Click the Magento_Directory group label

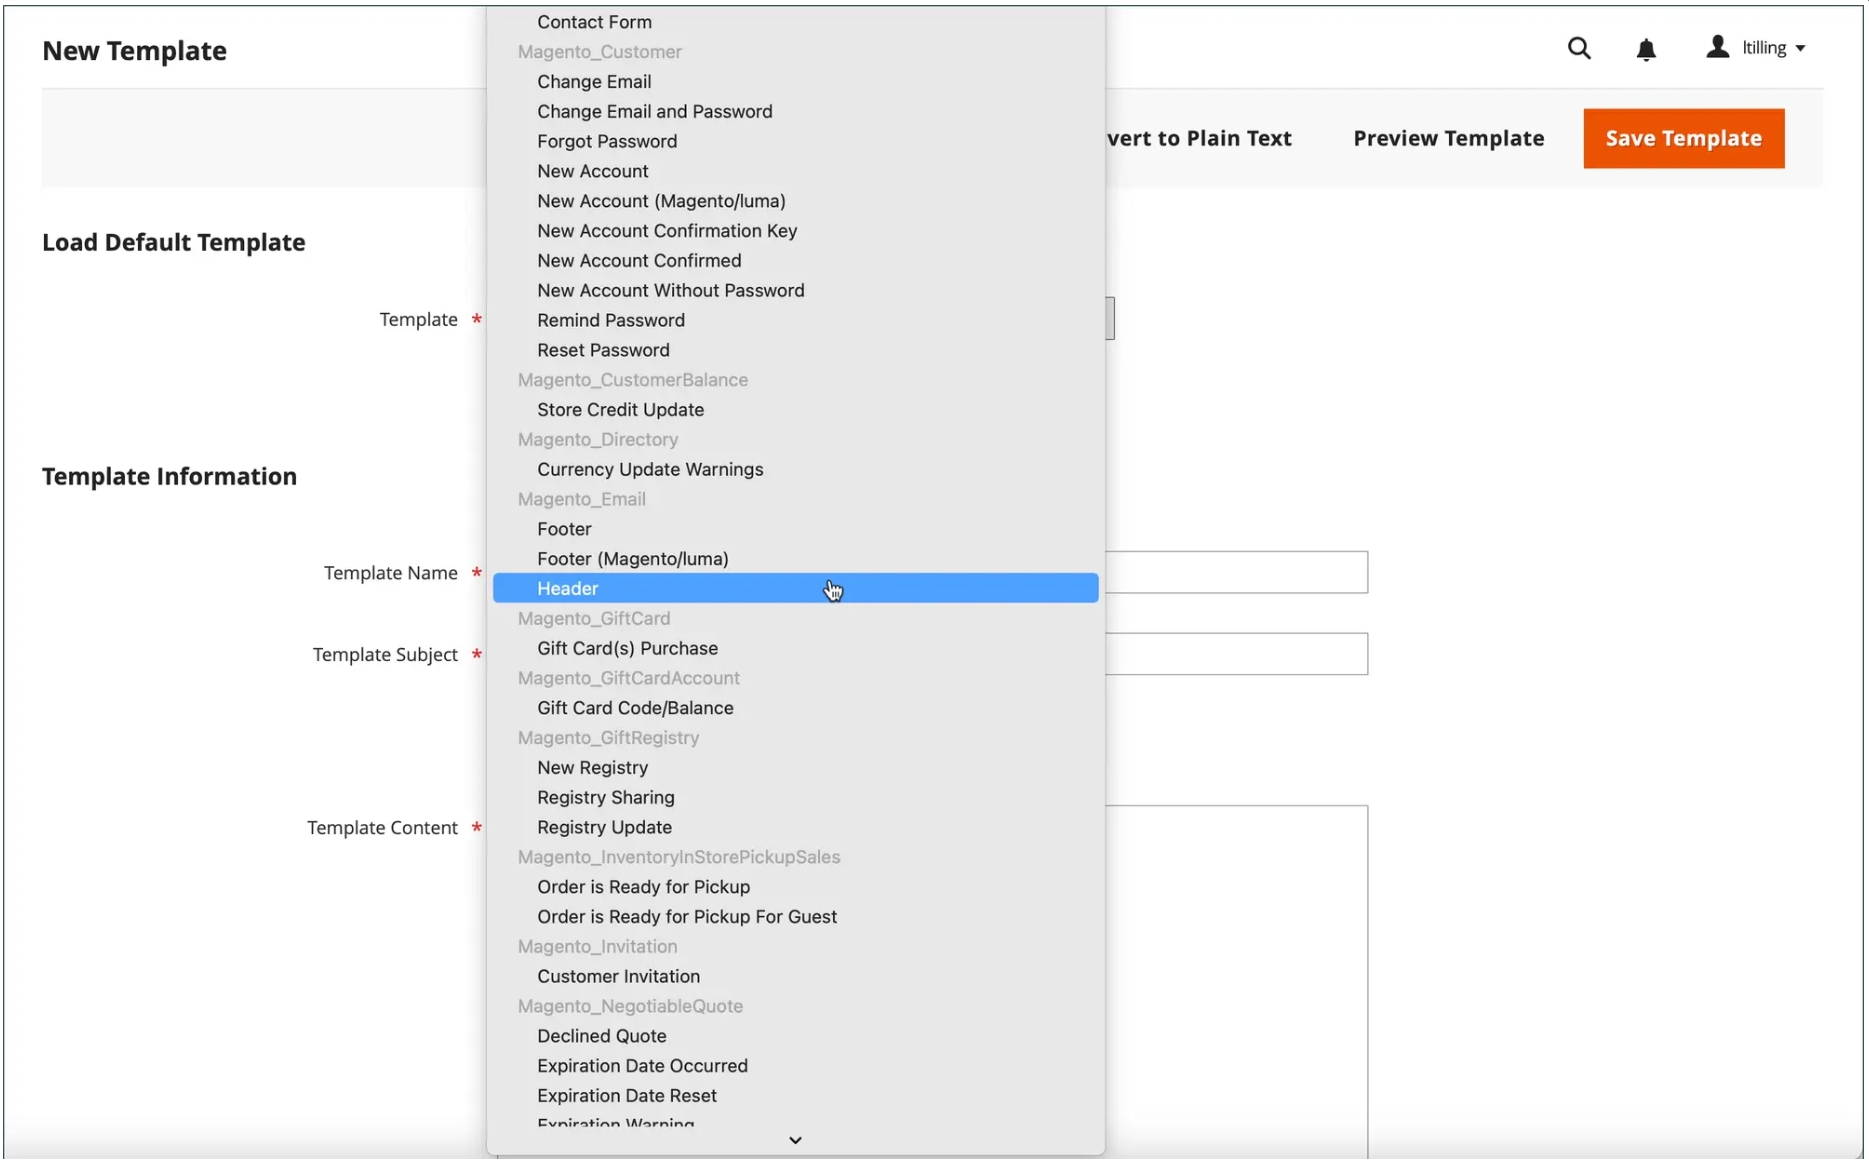597,440
